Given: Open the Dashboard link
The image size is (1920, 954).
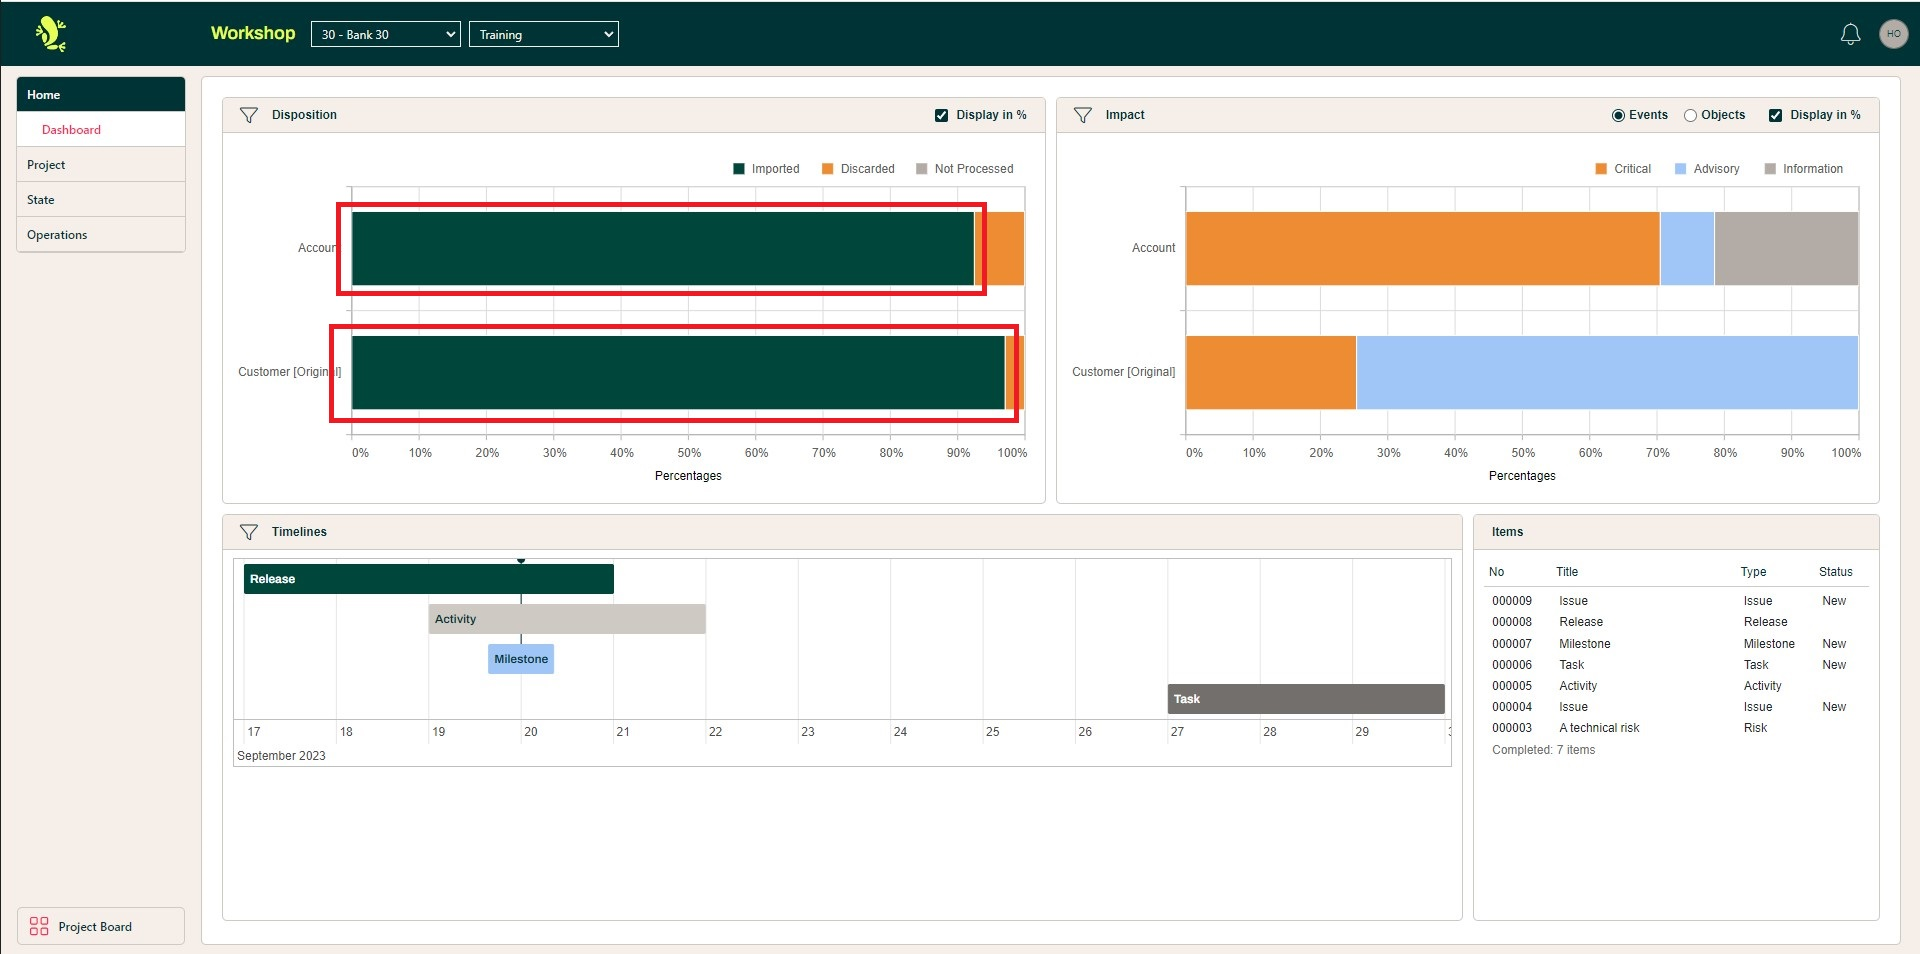Looking at the screenshot, I should (71, 130).
